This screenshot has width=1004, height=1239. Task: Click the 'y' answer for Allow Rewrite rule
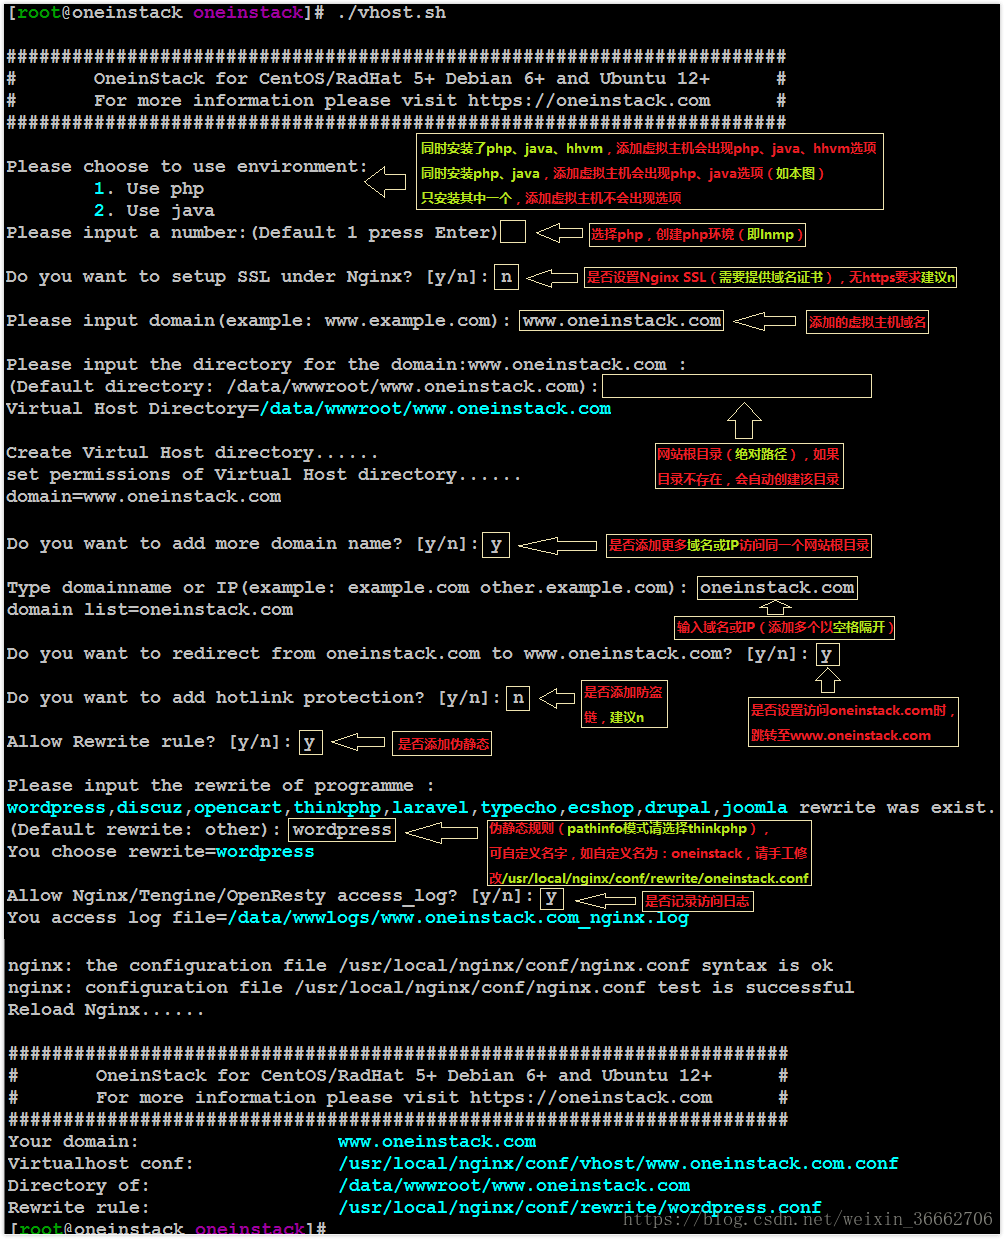coord(309,743)
